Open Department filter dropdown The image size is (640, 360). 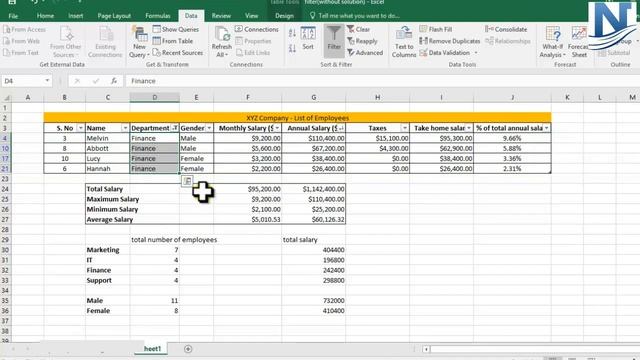[x=175, y=128]
